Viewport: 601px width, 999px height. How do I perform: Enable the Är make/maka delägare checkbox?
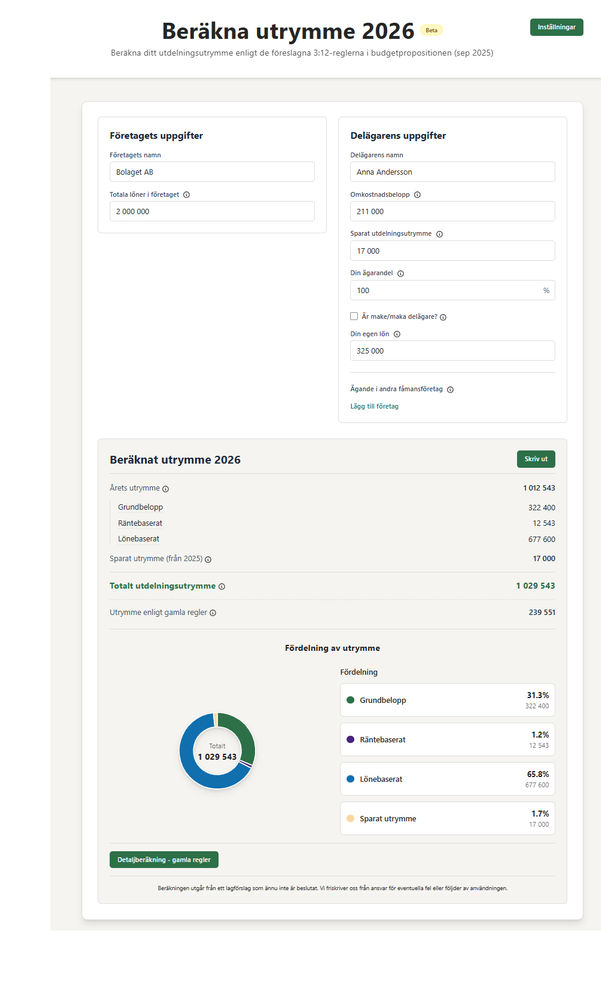click(354, 316)
